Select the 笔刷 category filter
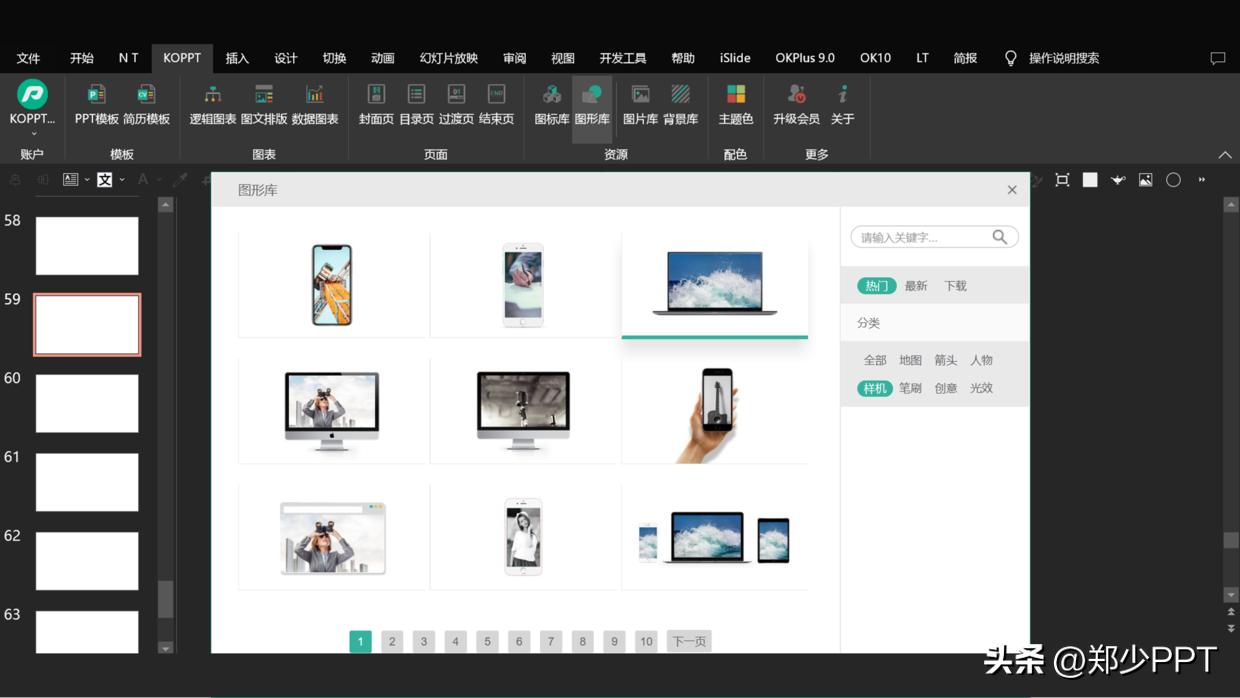Viewport: 1240px width, 698px height. tap(910, 388)
